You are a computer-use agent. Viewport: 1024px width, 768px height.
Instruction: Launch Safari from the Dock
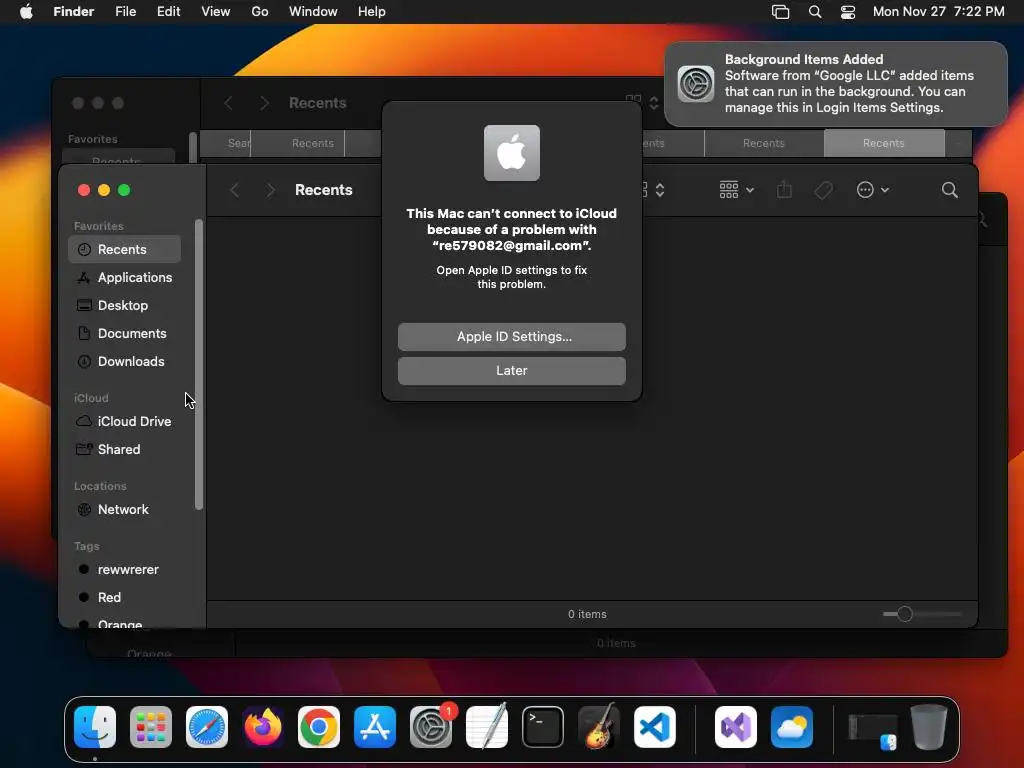point(207,727)
